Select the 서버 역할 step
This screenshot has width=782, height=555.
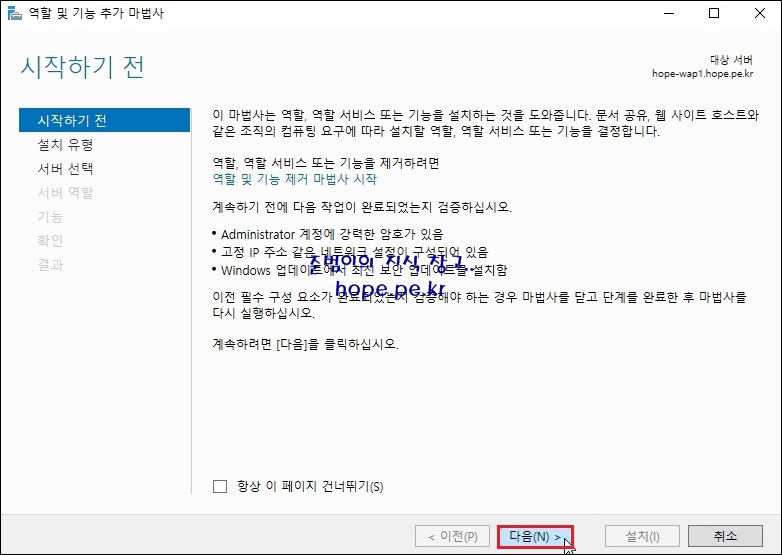pyautogui.click(x=65, y=192)
